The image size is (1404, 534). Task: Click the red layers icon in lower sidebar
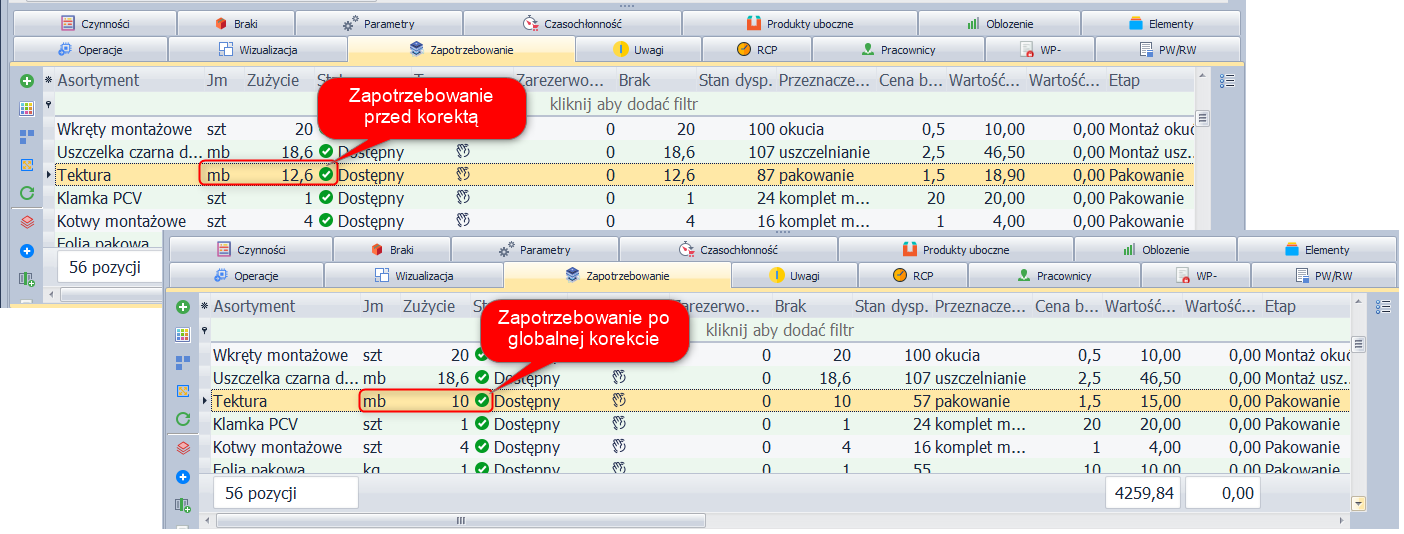[183, 448]
